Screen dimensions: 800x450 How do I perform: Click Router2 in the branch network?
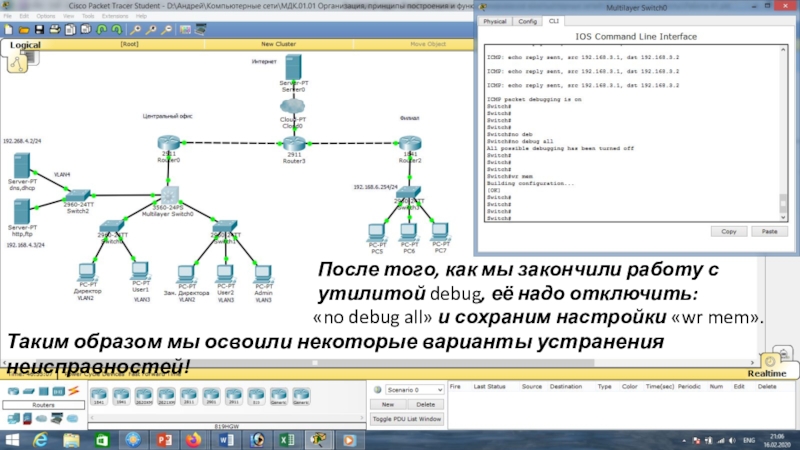(410, 143)
